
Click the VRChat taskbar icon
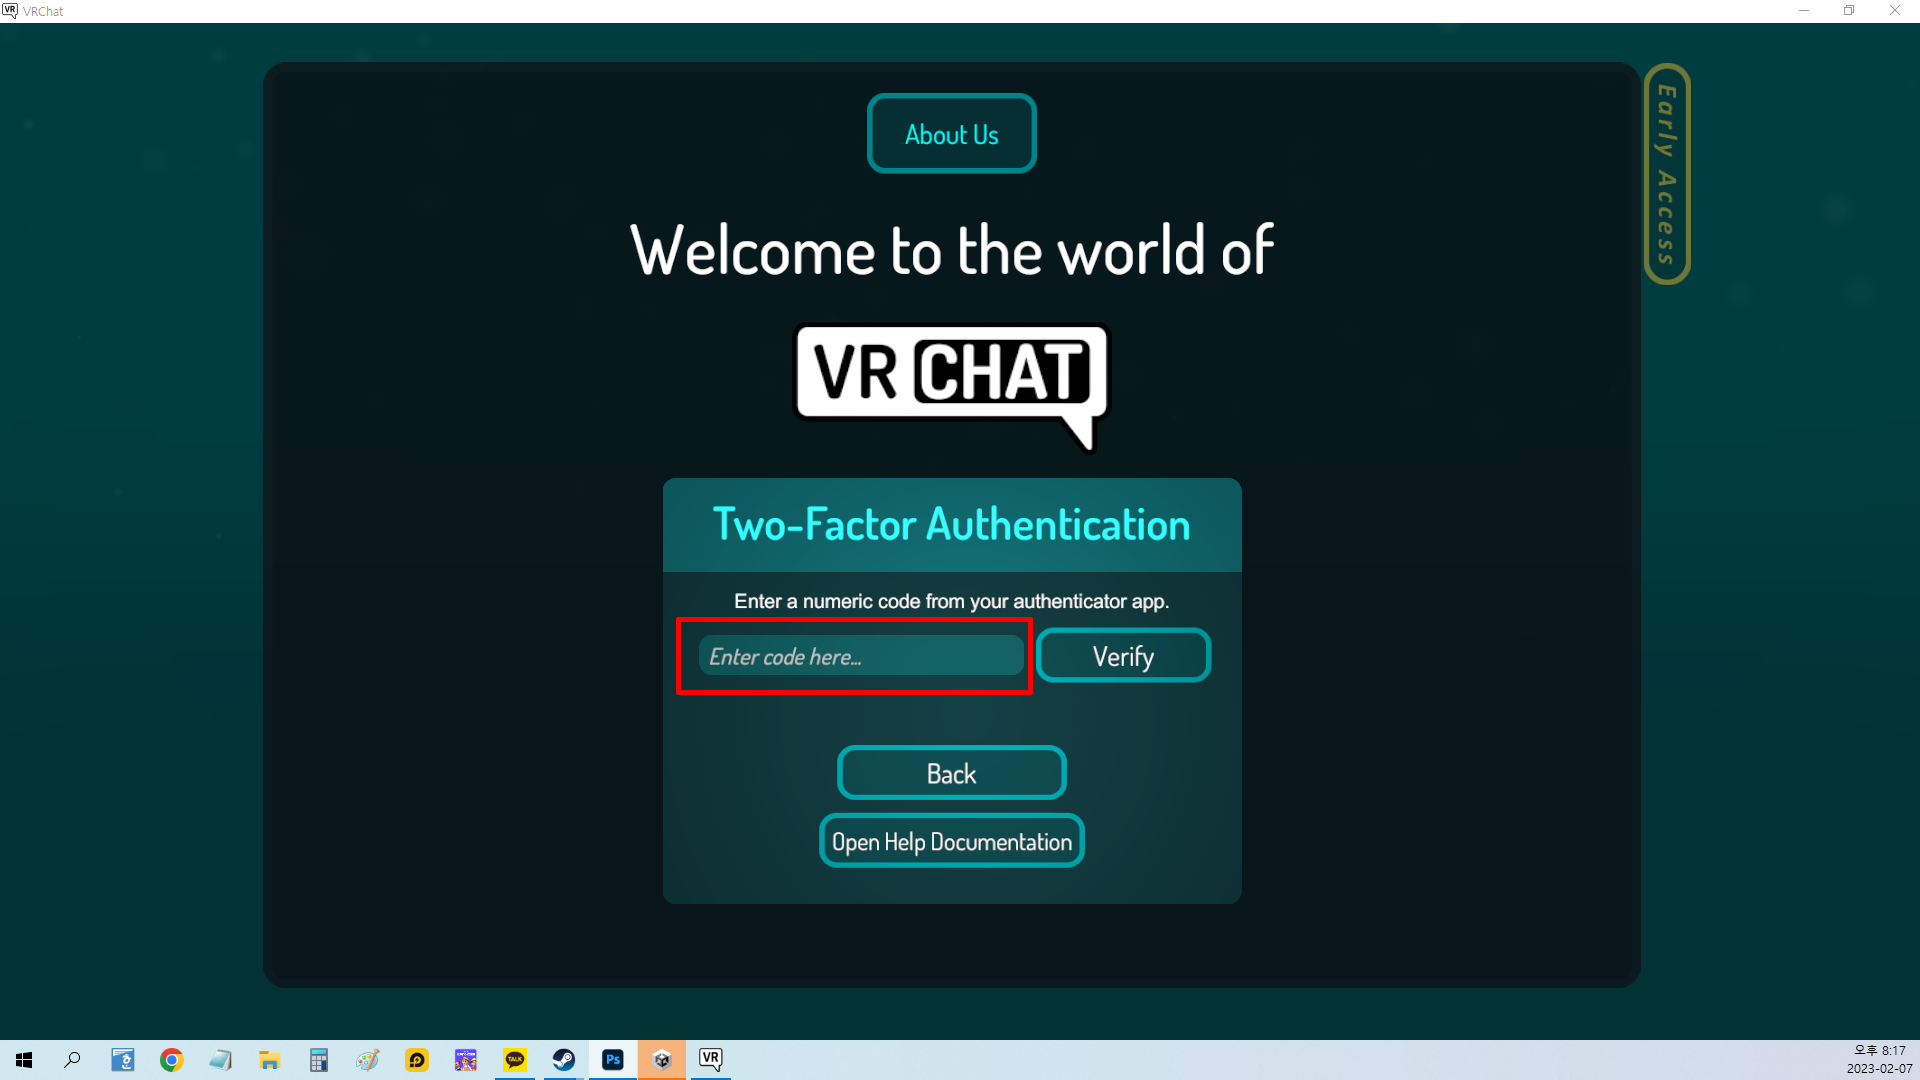click(x=711, y=1060)
